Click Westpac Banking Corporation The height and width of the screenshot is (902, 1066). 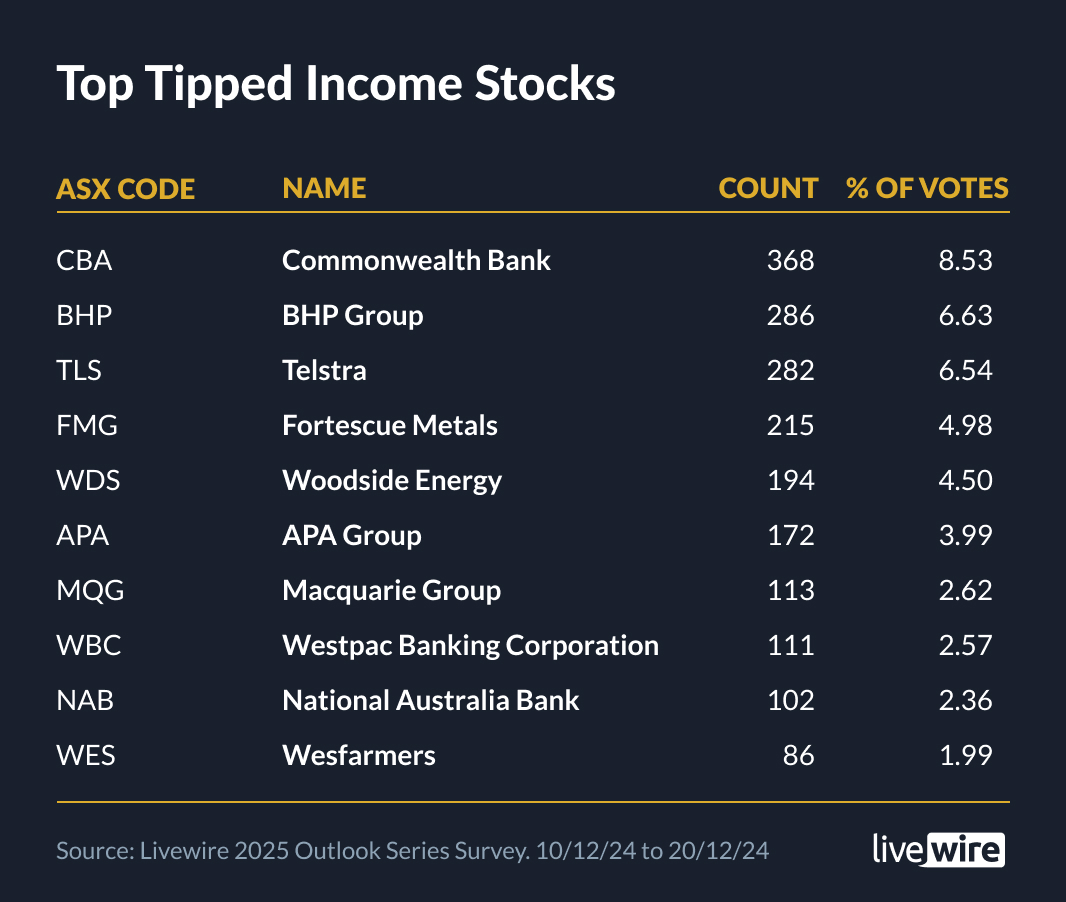point(470,646)
